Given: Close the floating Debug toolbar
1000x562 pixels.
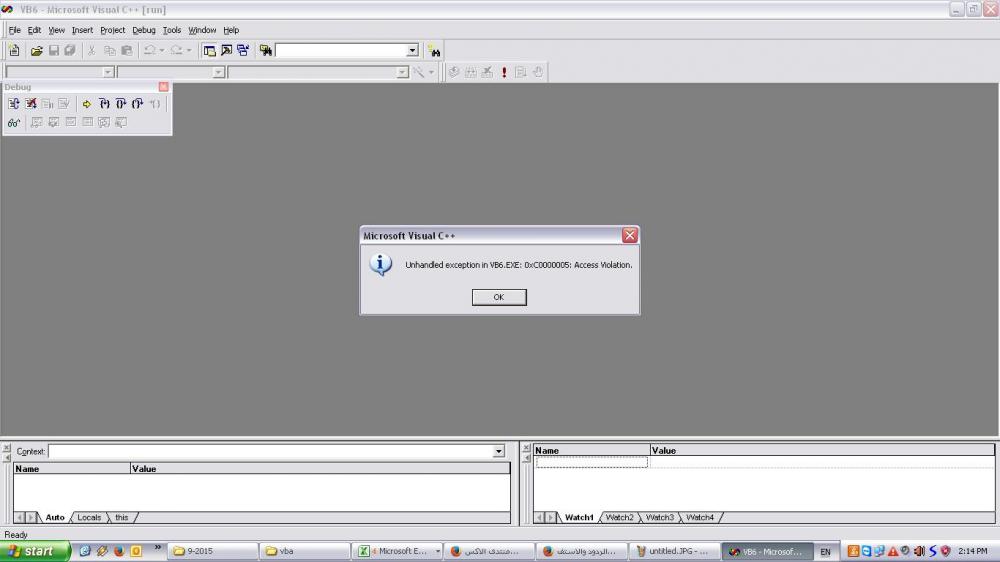Looking at the screenshot, I should click(163, 87).
